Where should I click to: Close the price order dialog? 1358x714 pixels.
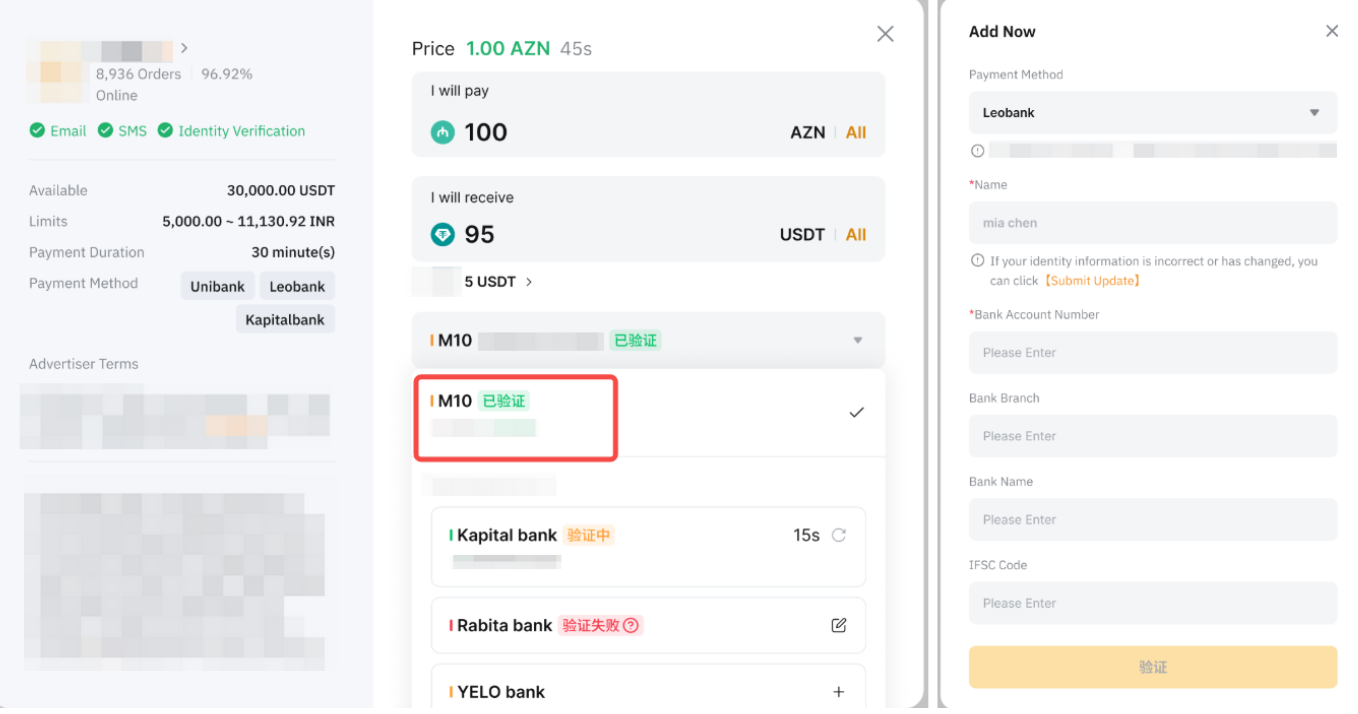(x=884, y=34)
